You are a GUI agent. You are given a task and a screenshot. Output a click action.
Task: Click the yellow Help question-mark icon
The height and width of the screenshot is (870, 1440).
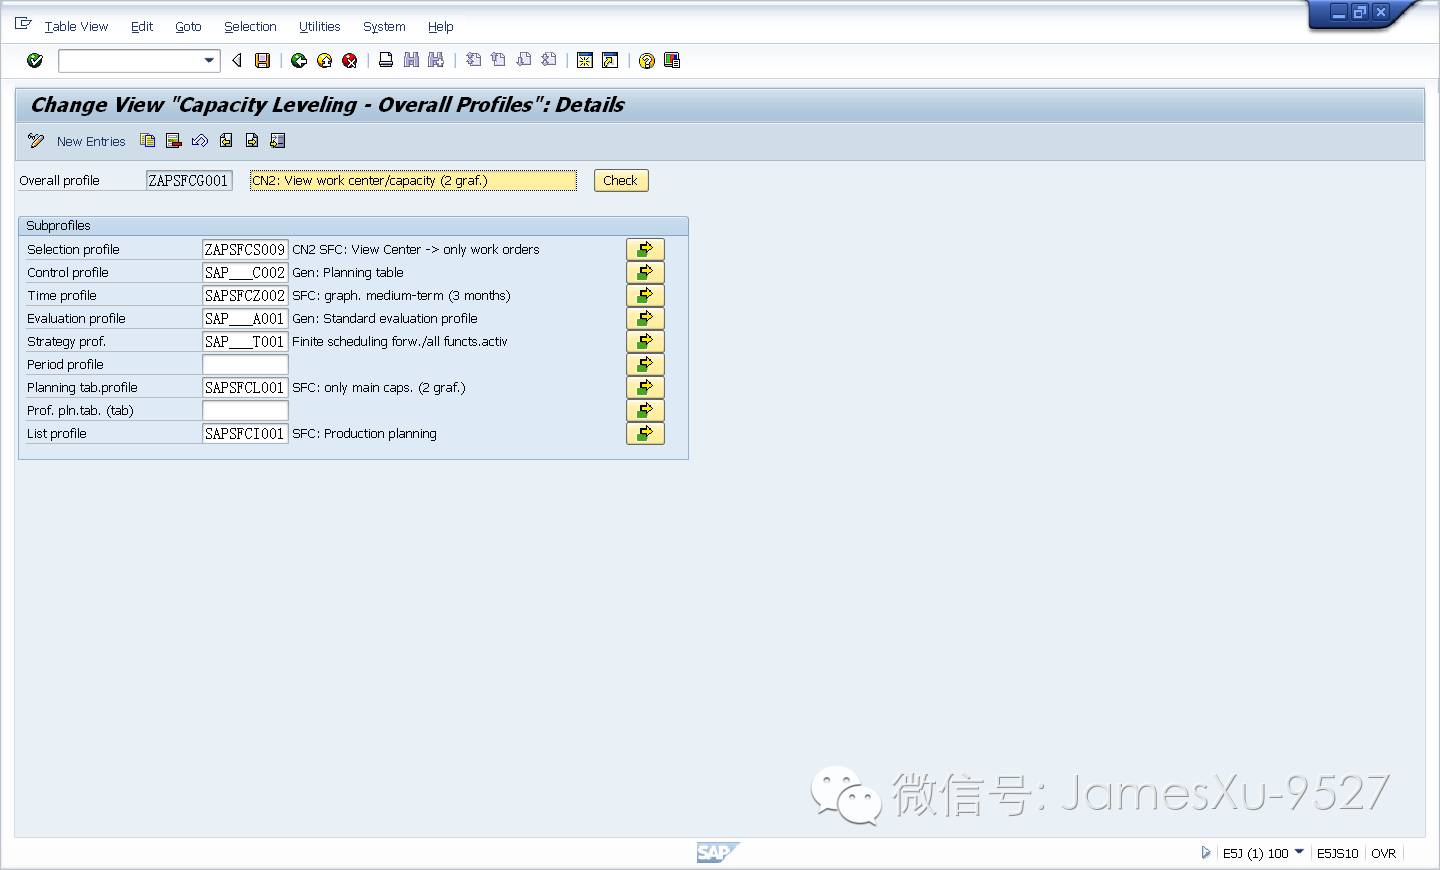647,61
